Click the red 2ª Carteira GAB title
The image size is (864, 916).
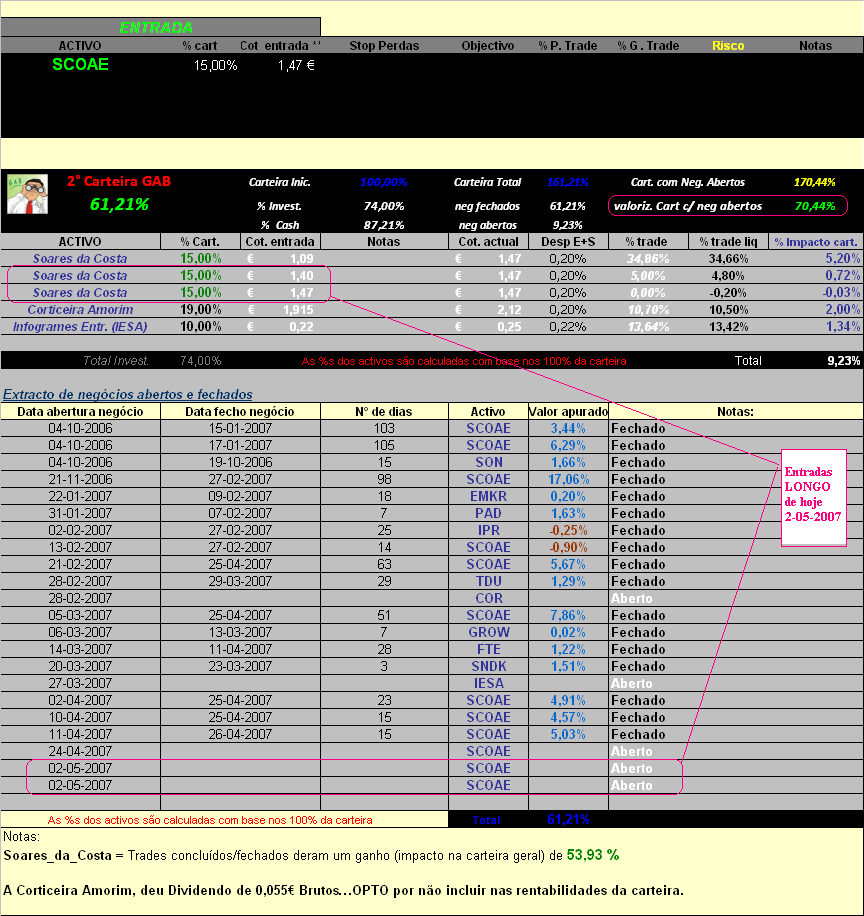pyautogui.click(x=119, y=182)
